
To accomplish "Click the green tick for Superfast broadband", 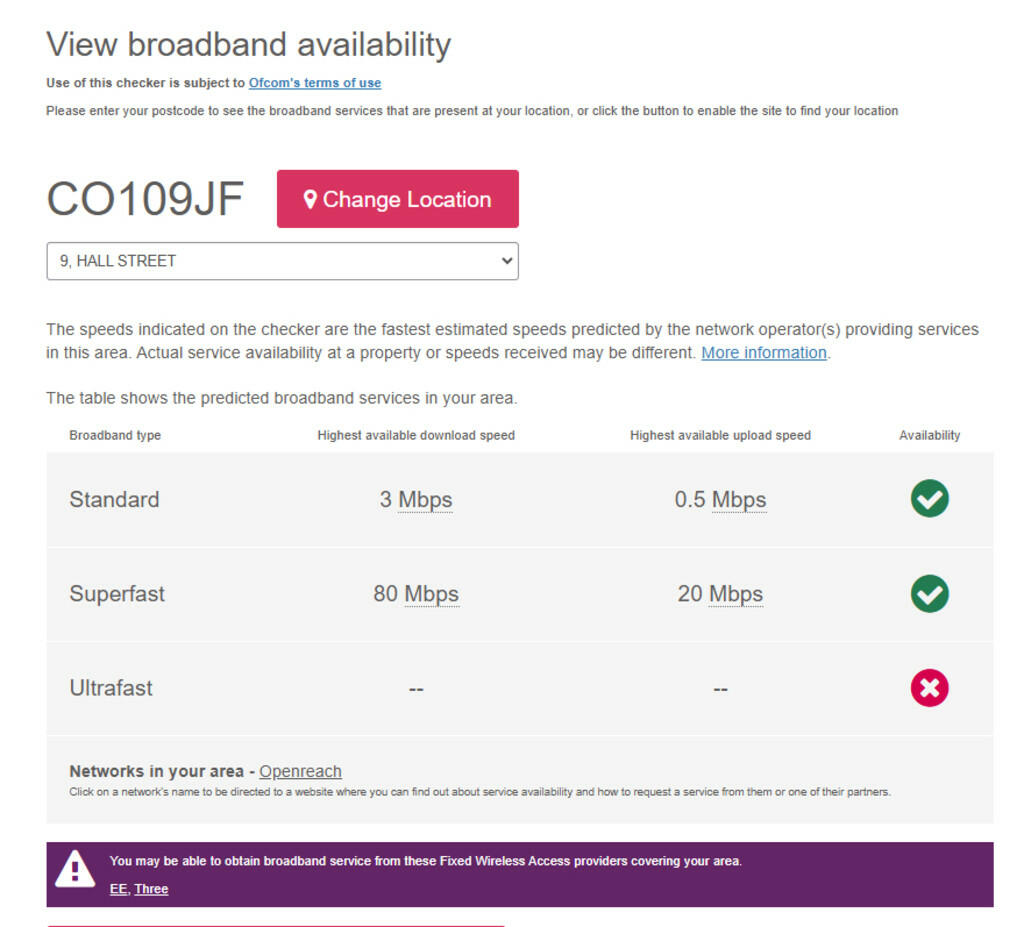I will click(929, 593).
